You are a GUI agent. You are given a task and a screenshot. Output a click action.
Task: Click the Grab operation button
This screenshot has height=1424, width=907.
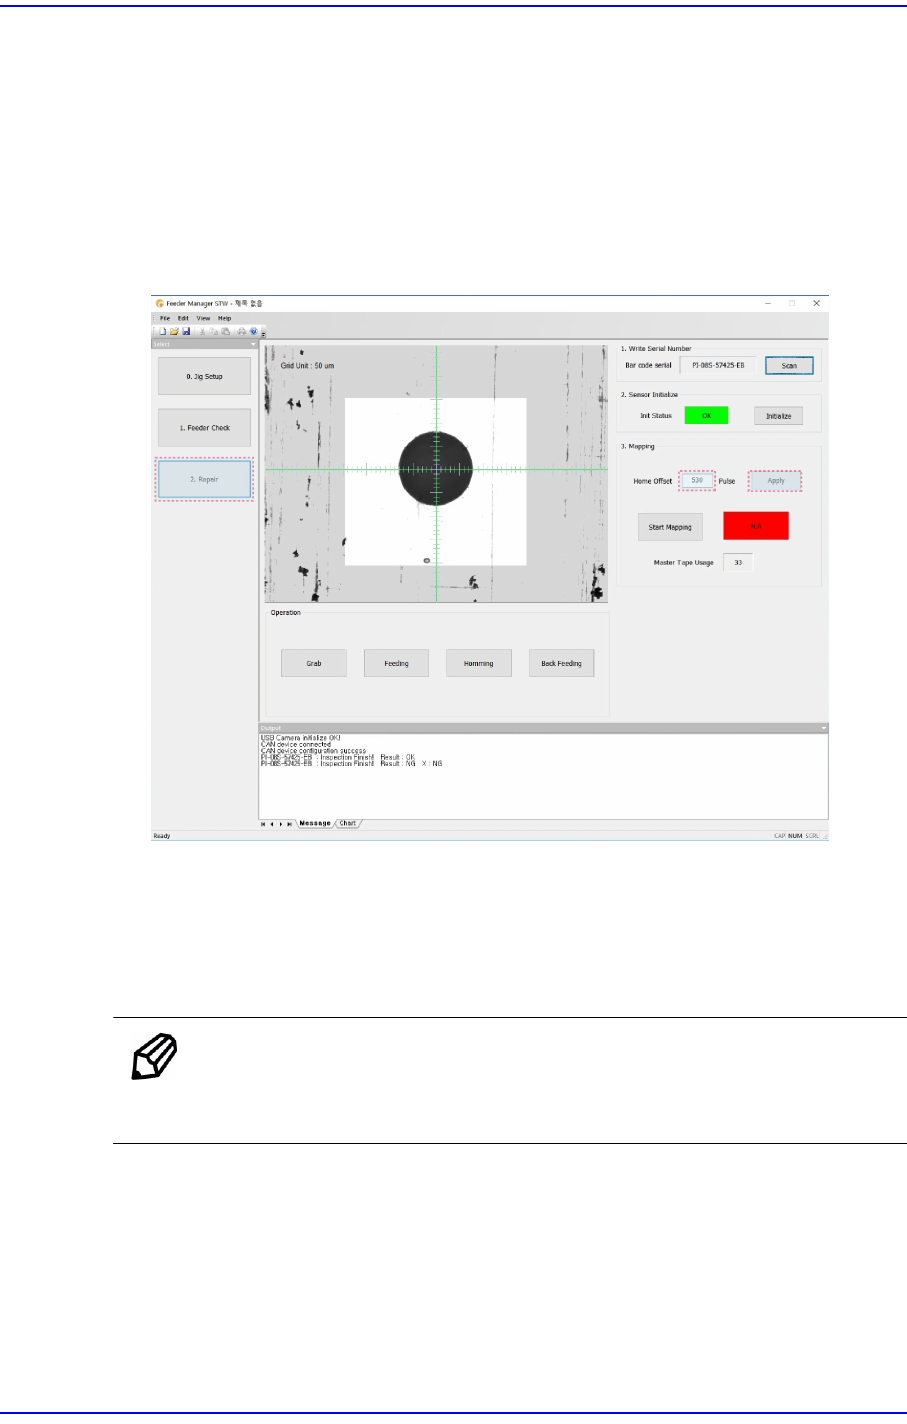click(314, 663)
